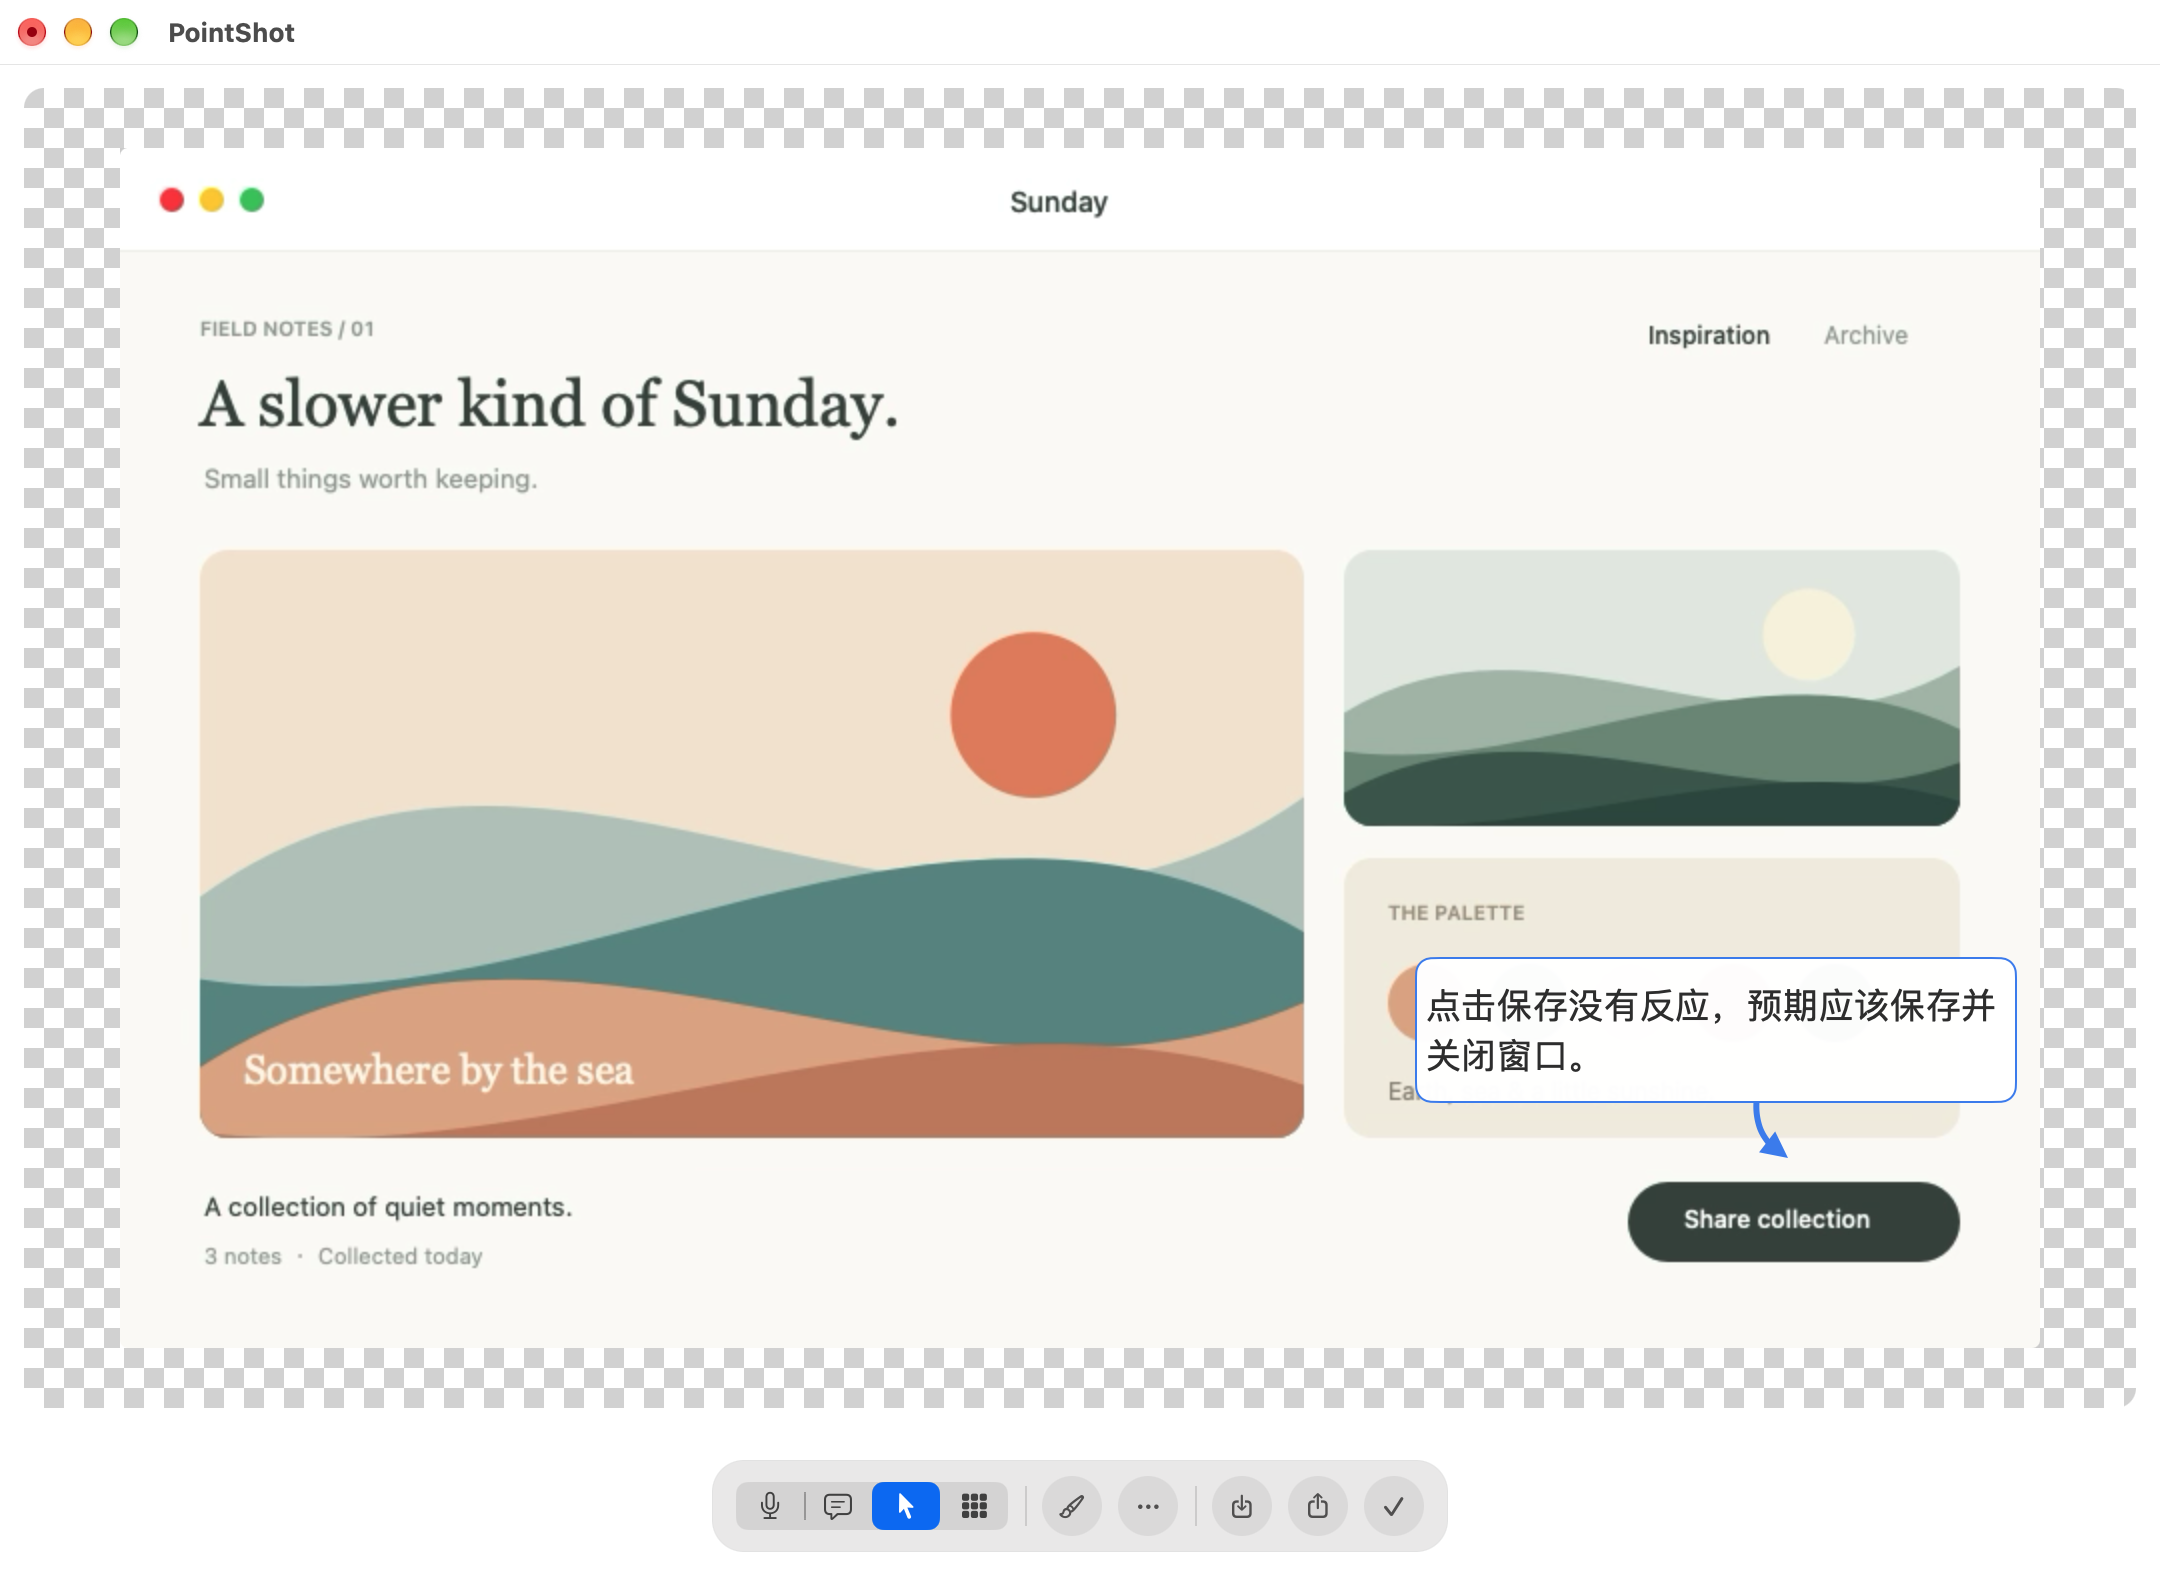The image size is (2160, 1584).
Task: Click the Sunday window title
Action: (1058, 202)
